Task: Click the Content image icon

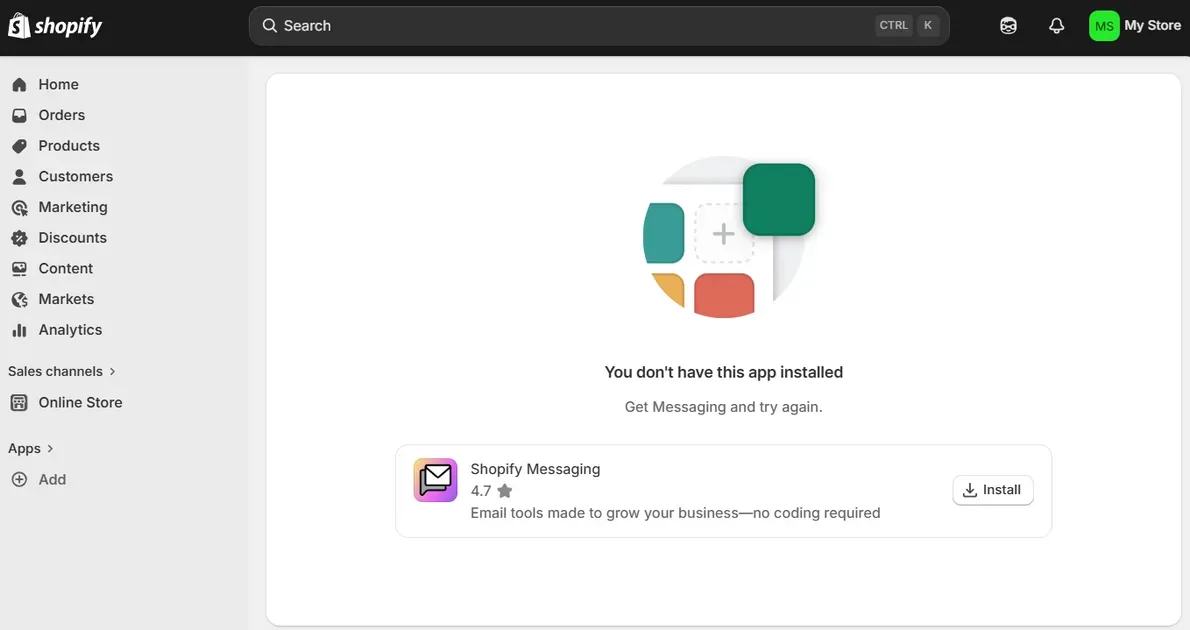Action: point(20,269)
